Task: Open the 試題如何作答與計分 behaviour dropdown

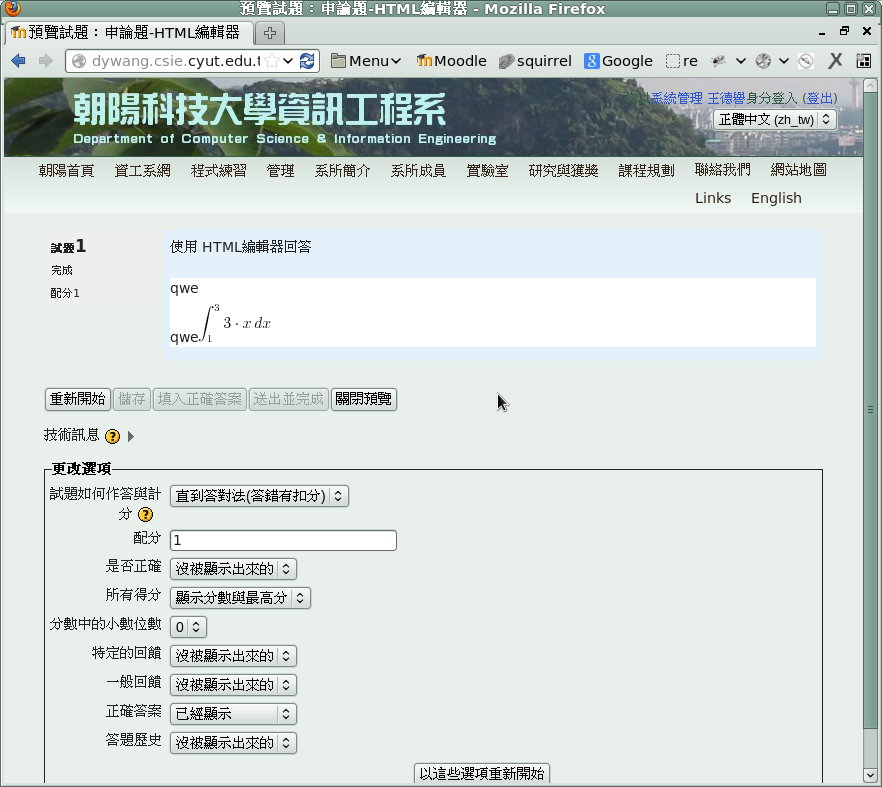Action: tap(259, 496)
